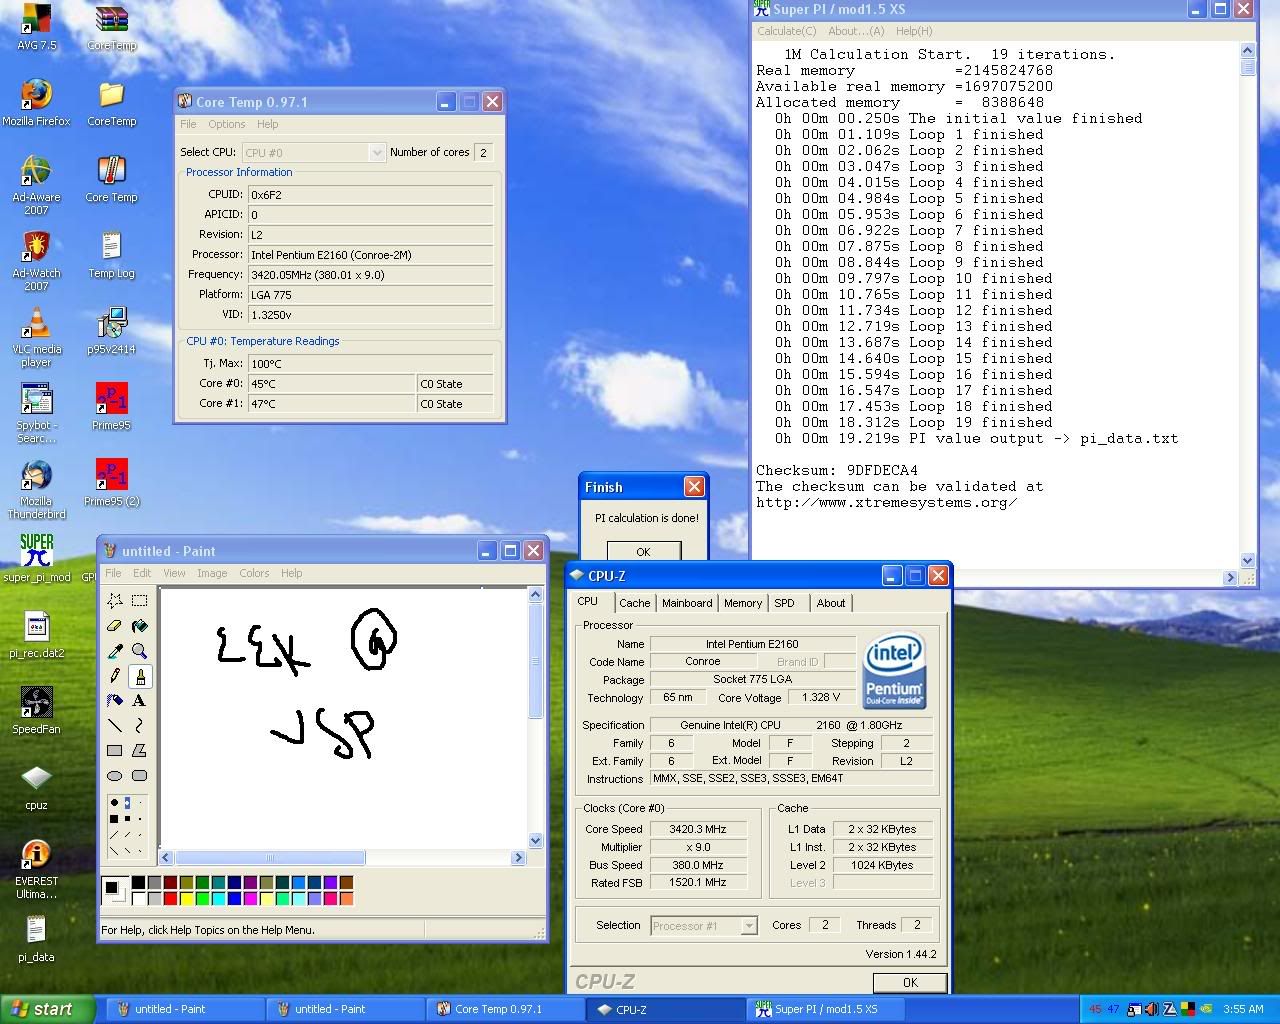
Task: Choose the cyan color swatch in Paint
Action: [x=219, y=898]
